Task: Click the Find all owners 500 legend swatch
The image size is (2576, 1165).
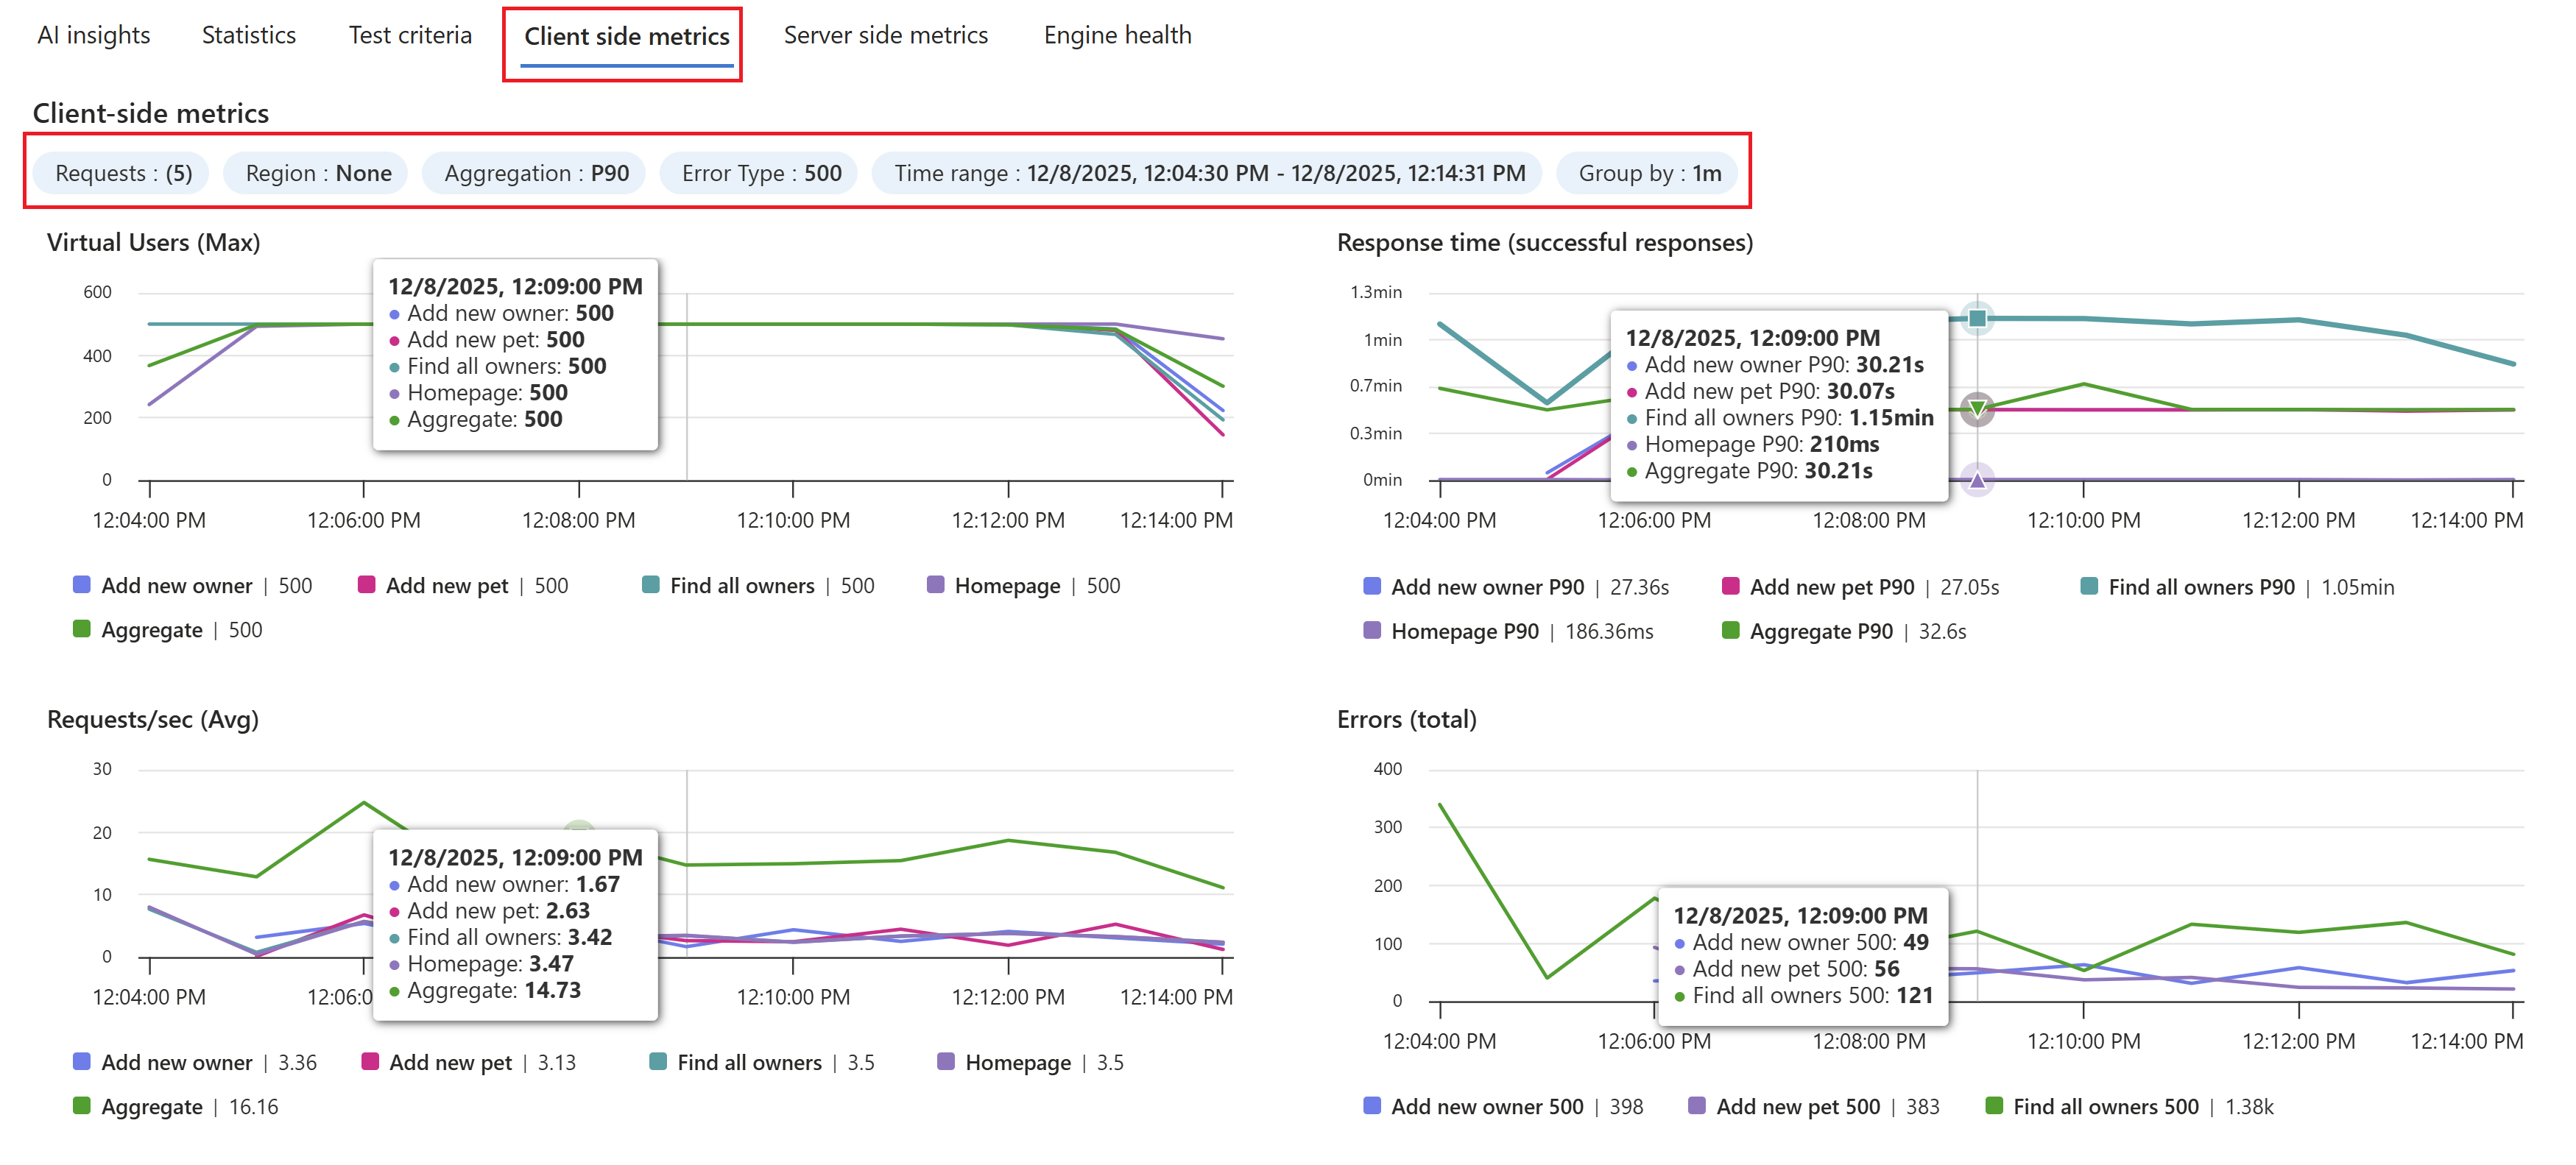Action: [1993, 1106]
